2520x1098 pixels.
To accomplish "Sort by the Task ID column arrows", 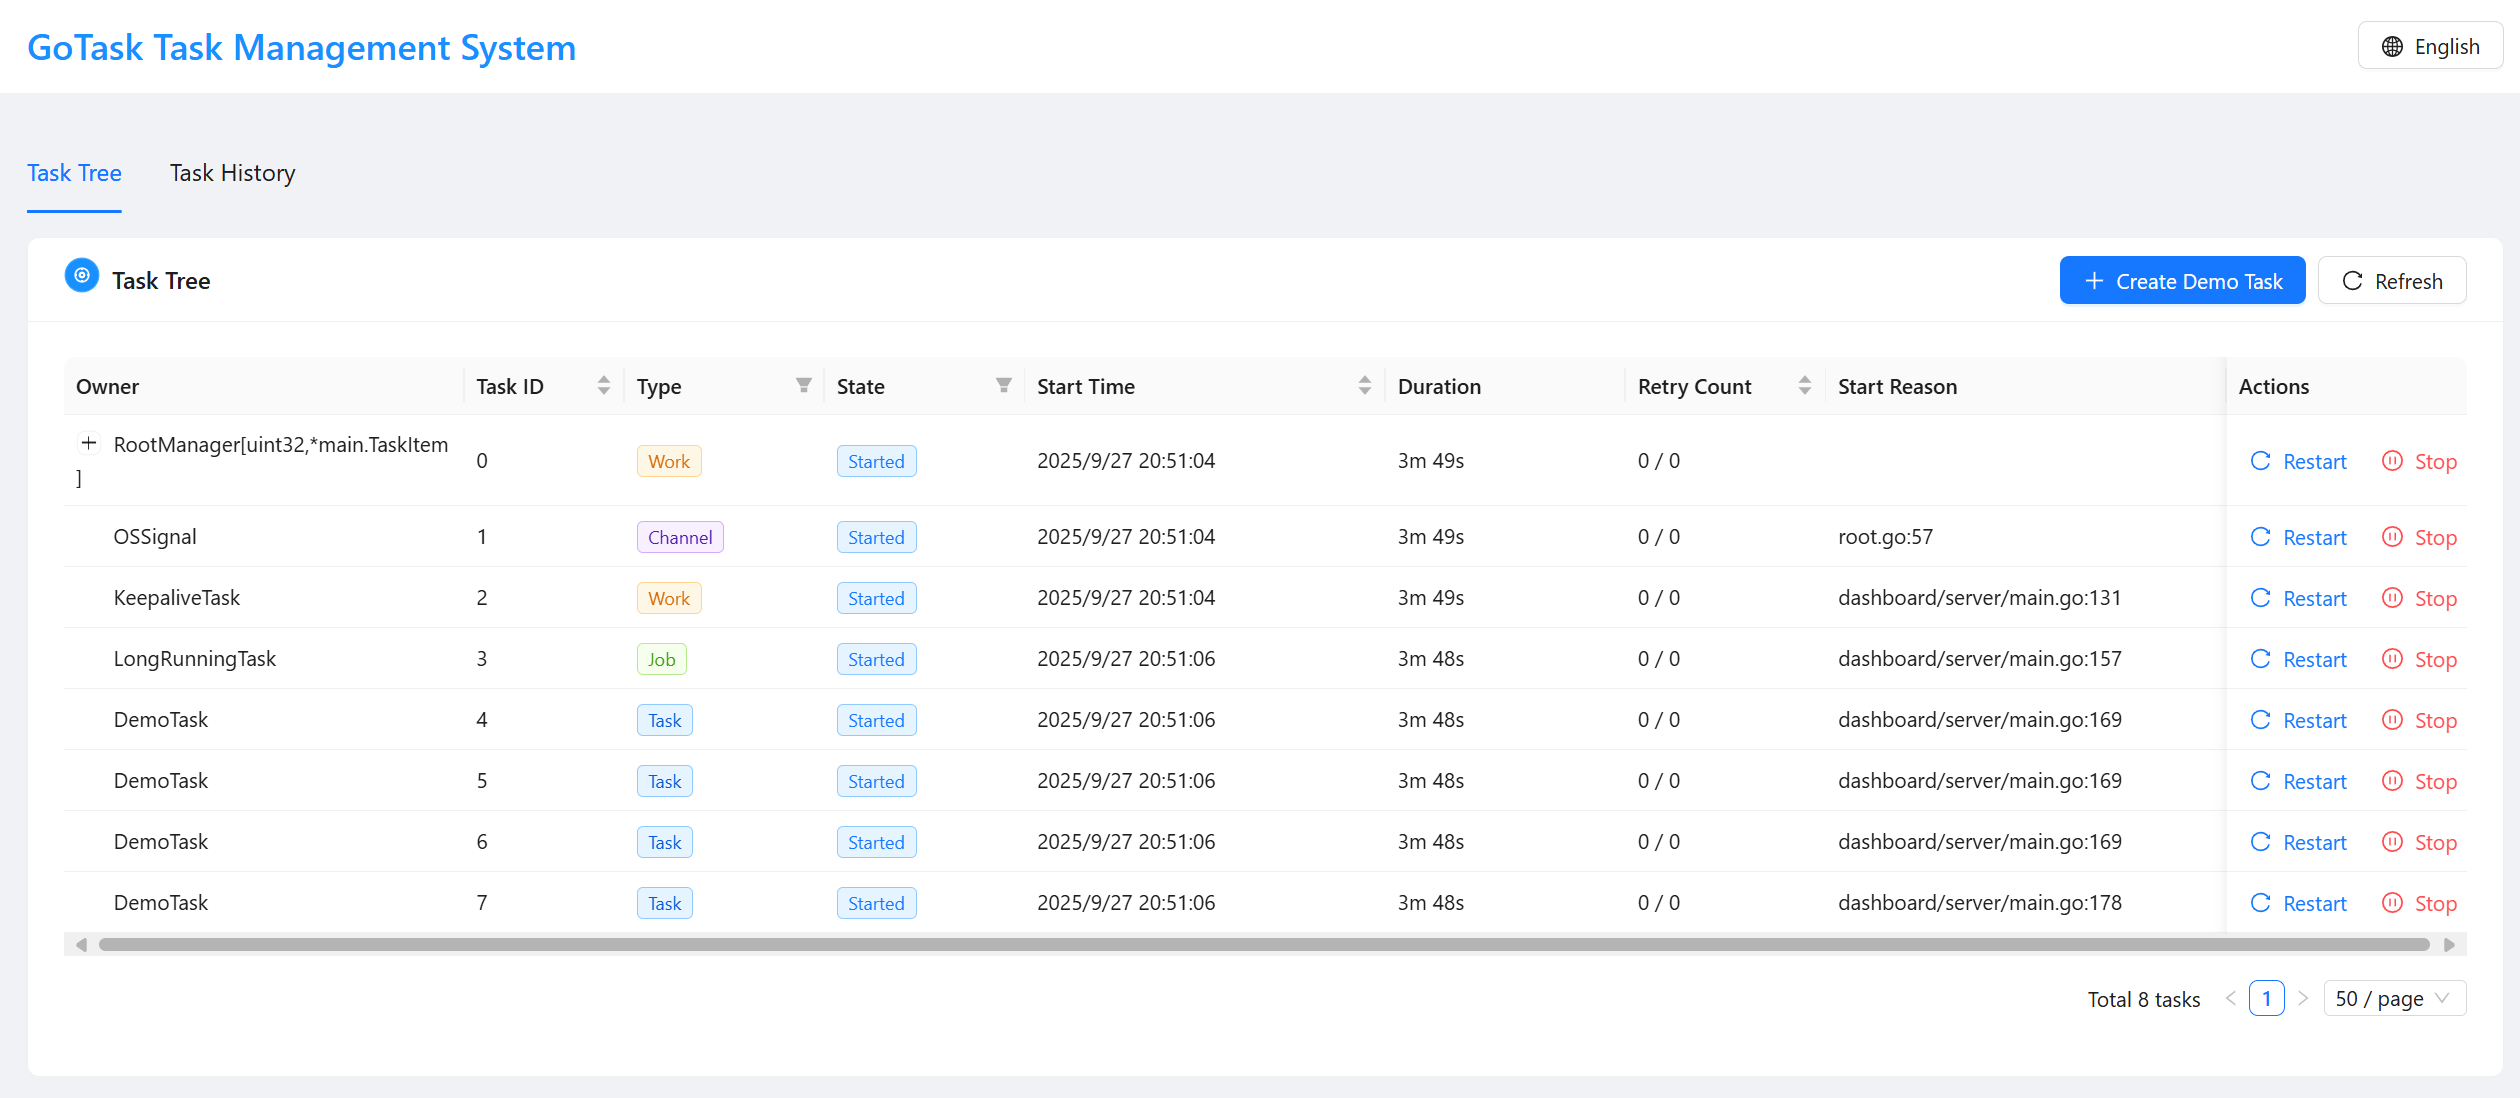I will click(x=603, y=386).
